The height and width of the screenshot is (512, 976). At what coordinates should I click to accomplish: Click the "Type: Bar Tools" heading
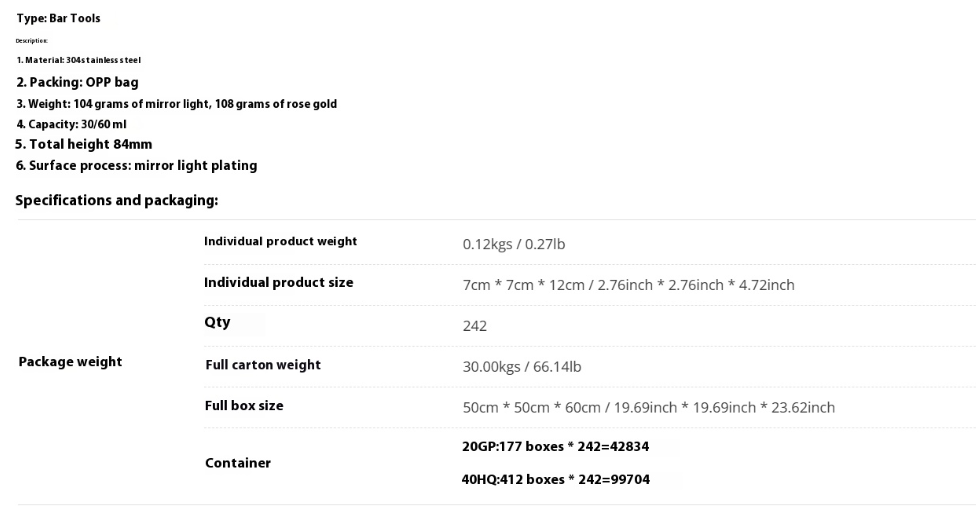pos(58,19)
